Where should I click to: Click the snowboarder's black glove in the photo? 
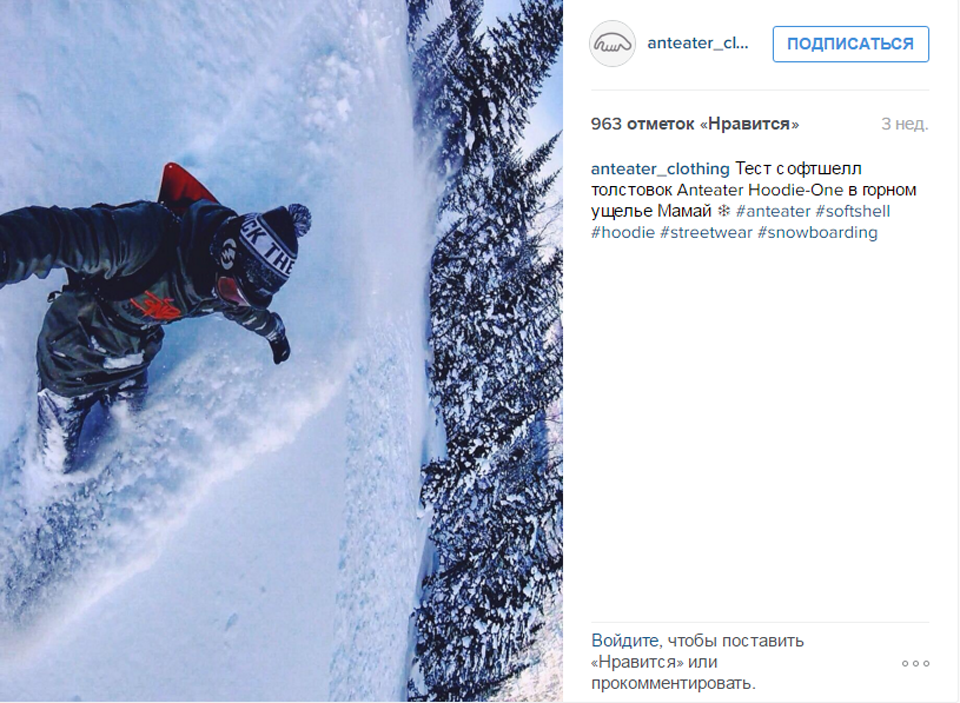280,347
